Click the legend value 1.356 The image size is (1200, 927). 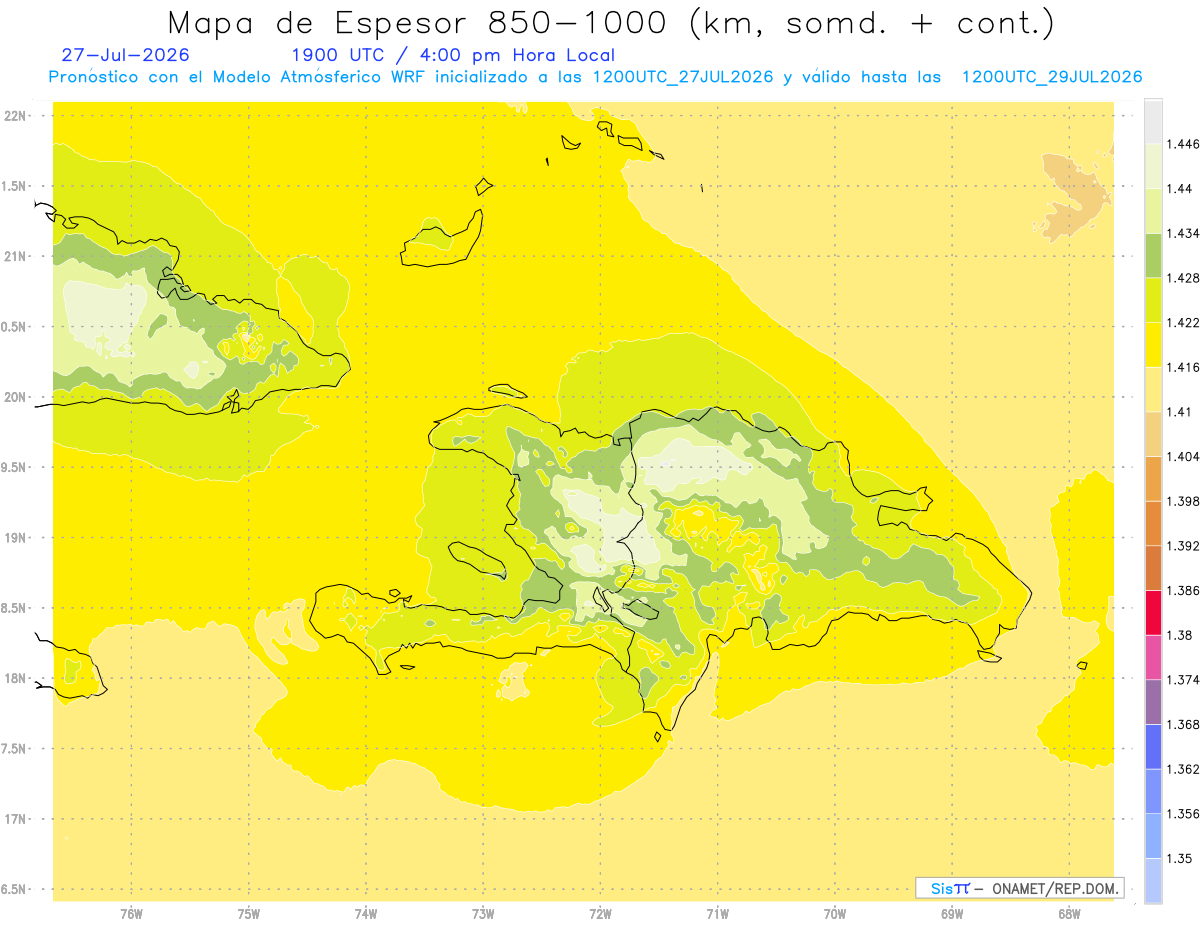(1185, 814)
